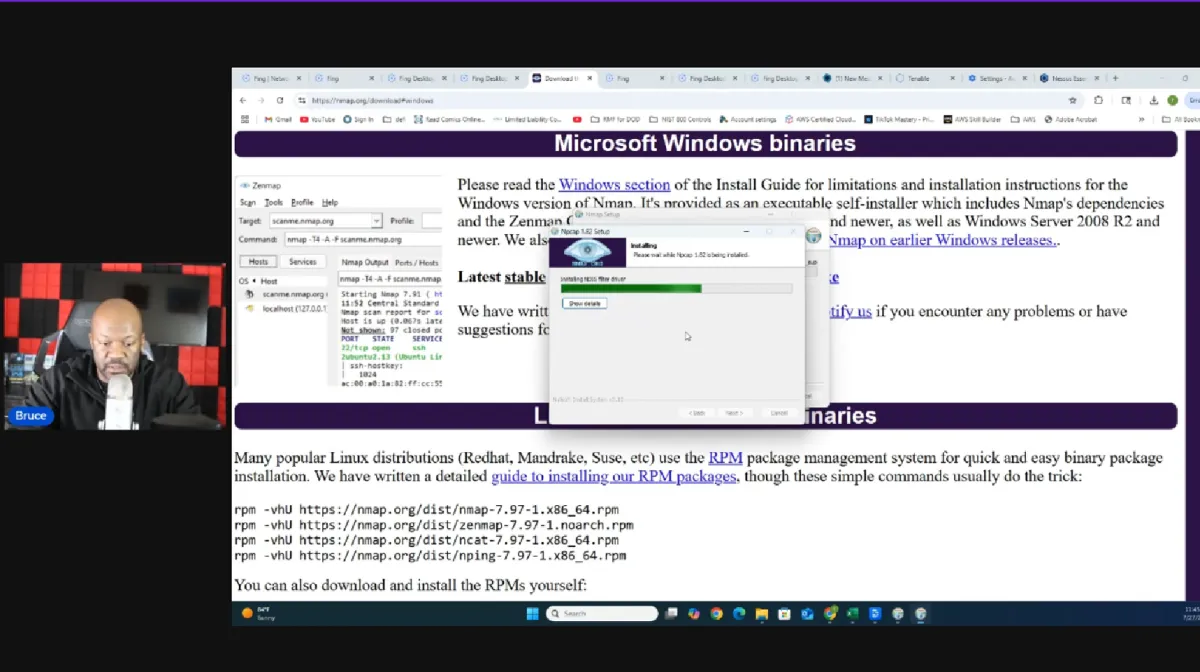
Task: Open the TikTok Mastery bookmark
Action: pyautogui.click(x=899, y=119)
